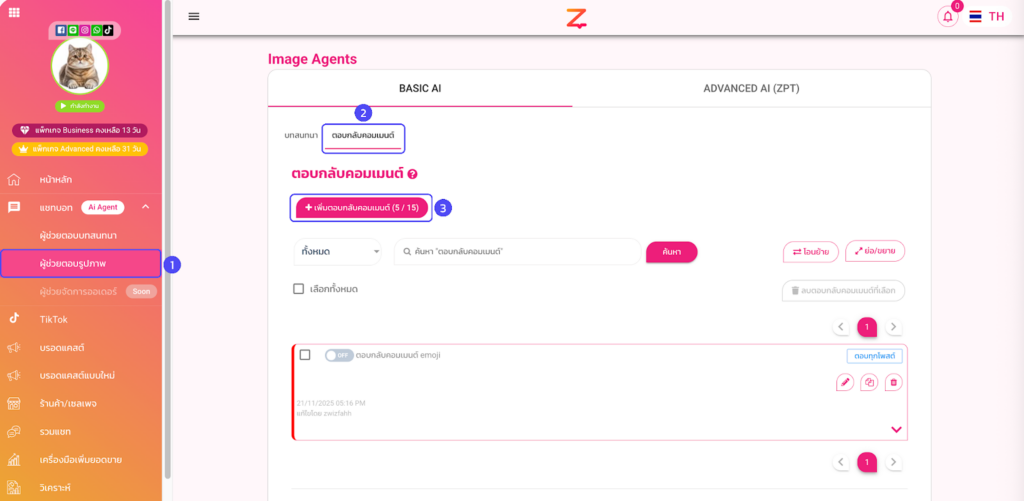Open the ทั้งหมด filter dropdown
The width and height of the screenshot is (1024, 501).
coord(337,252)
